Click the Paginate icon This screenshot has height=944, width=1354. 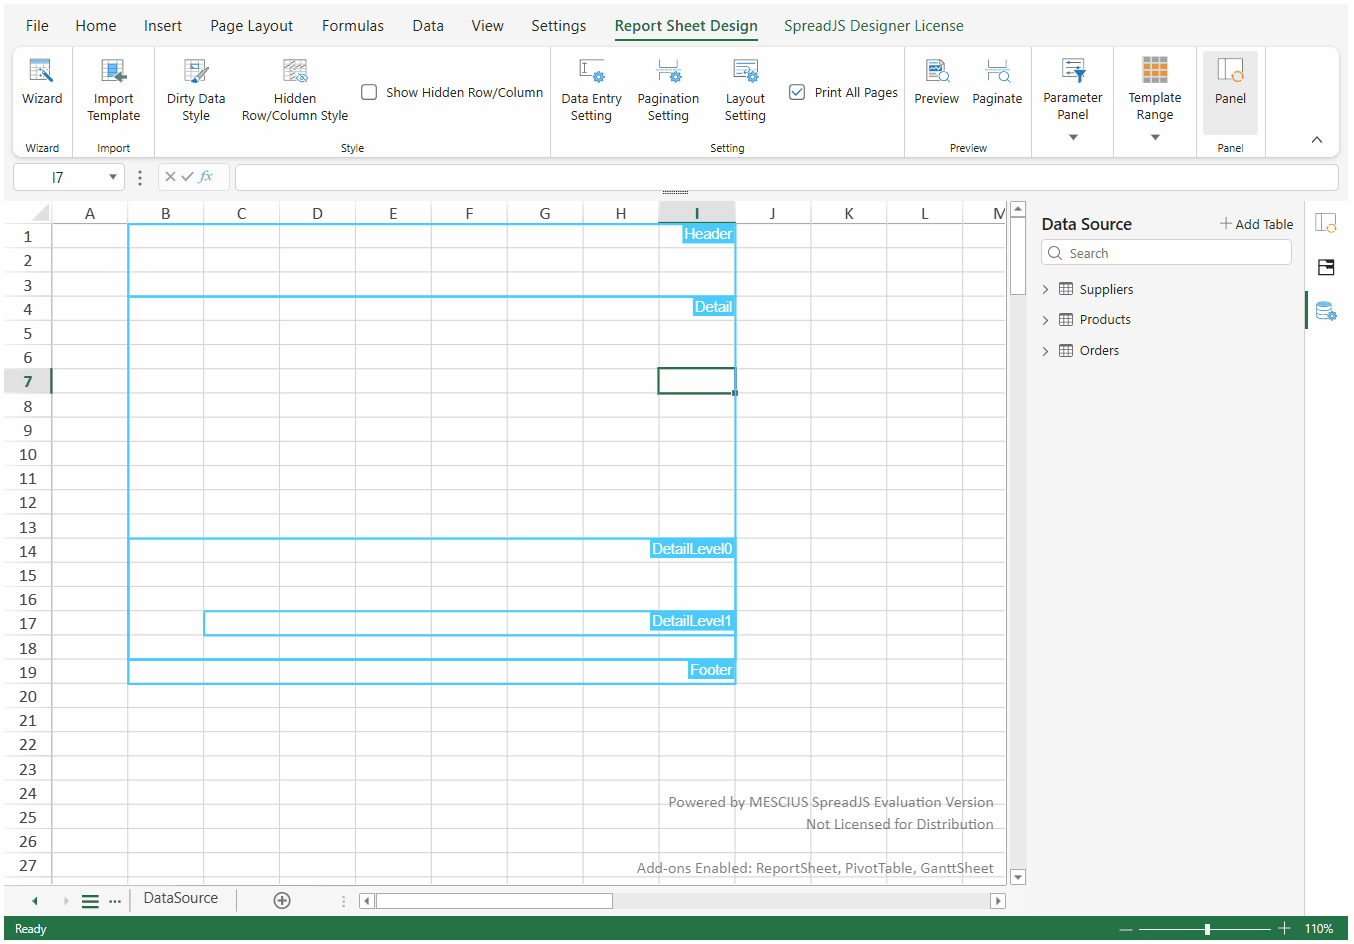point(997,71)
